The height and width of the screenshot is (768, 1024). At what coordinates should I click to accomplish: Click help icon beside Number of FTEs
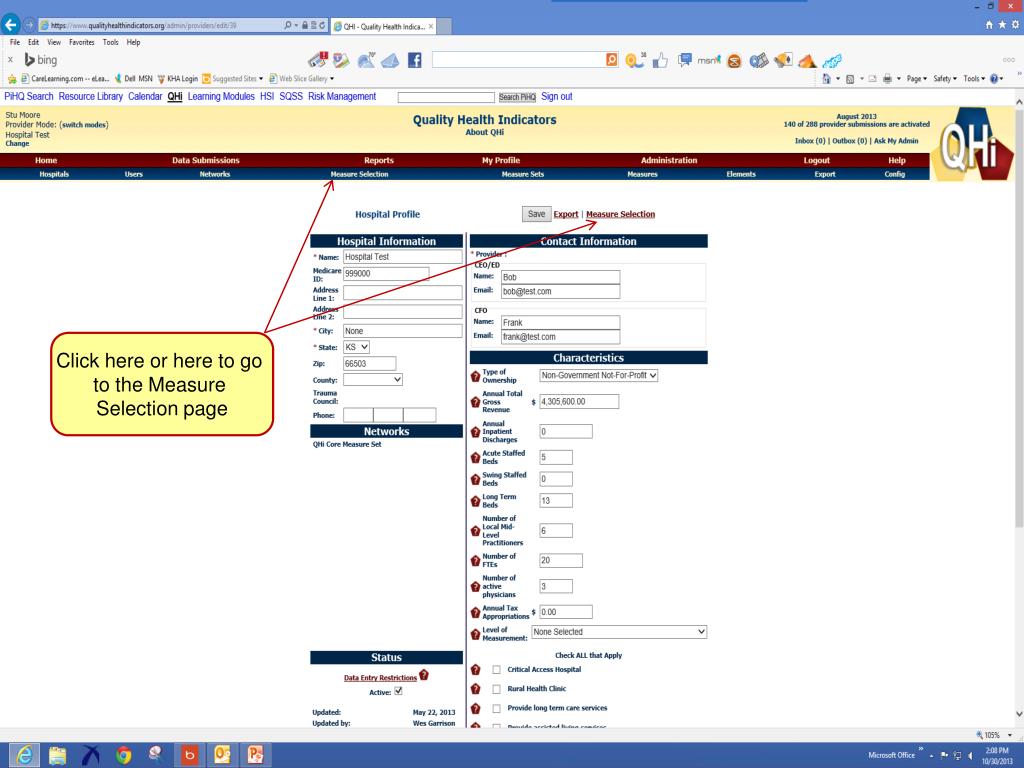pyautogui.click(x=475, y=560)
